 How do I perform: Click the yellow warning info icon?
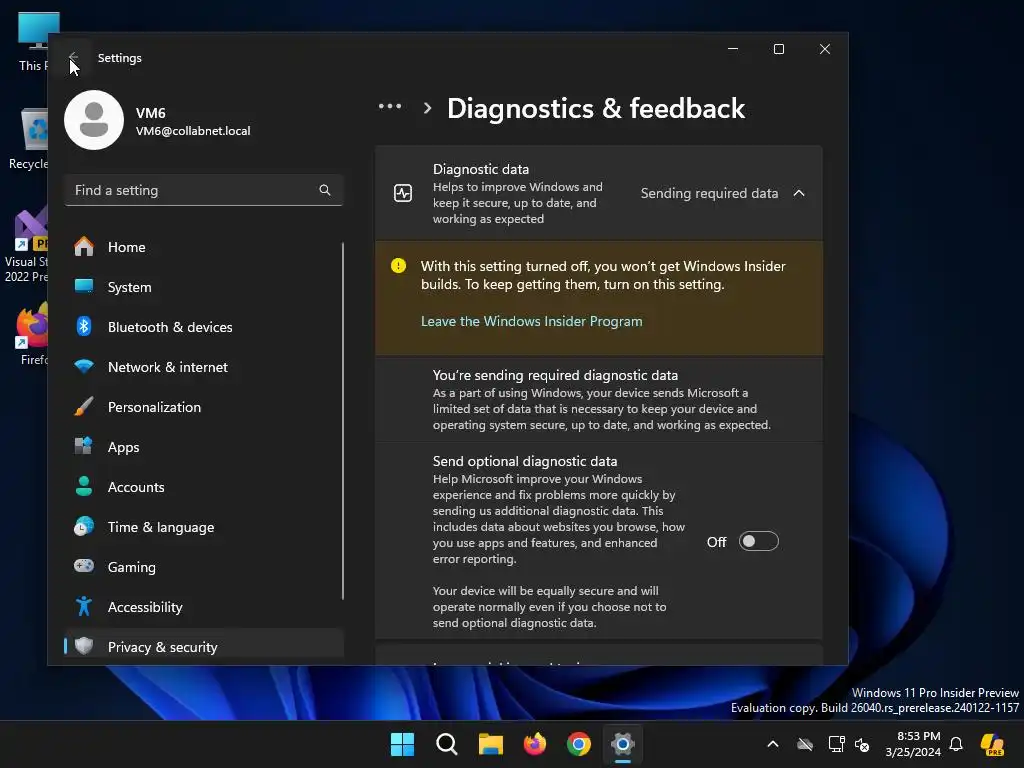point(398,266)
